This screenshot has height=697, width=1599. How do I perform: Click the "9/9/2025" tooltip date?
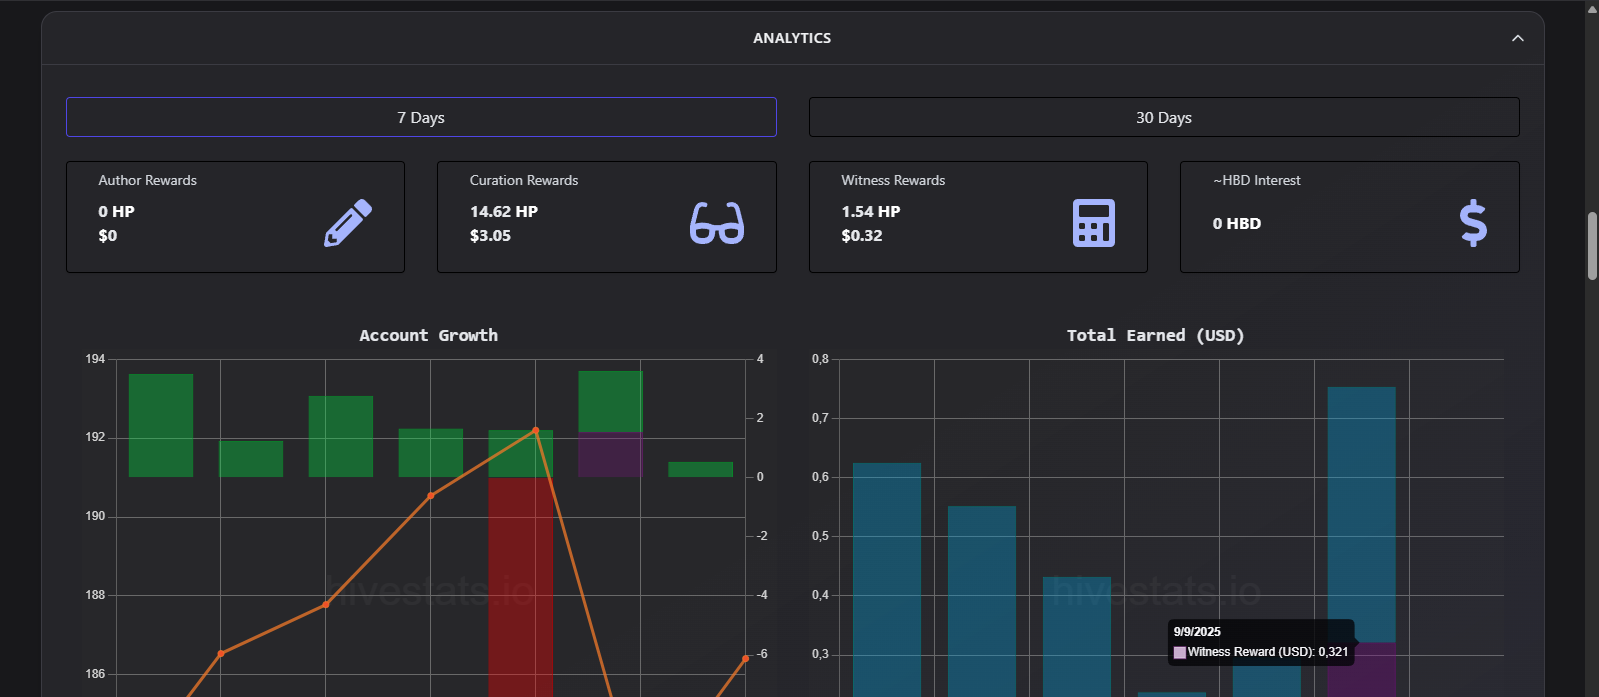click(x=1197, y=632)
